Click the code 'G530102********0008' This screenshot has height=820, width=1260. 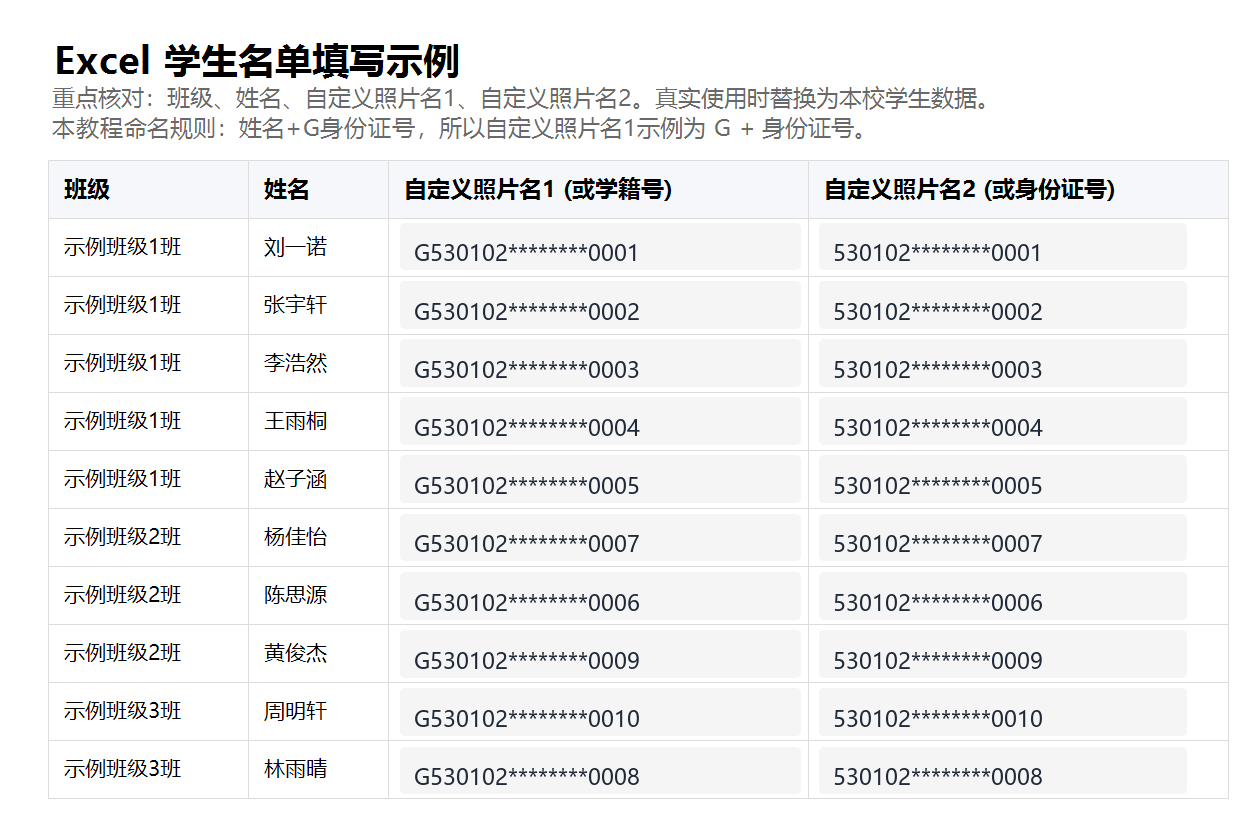(600, 769)
